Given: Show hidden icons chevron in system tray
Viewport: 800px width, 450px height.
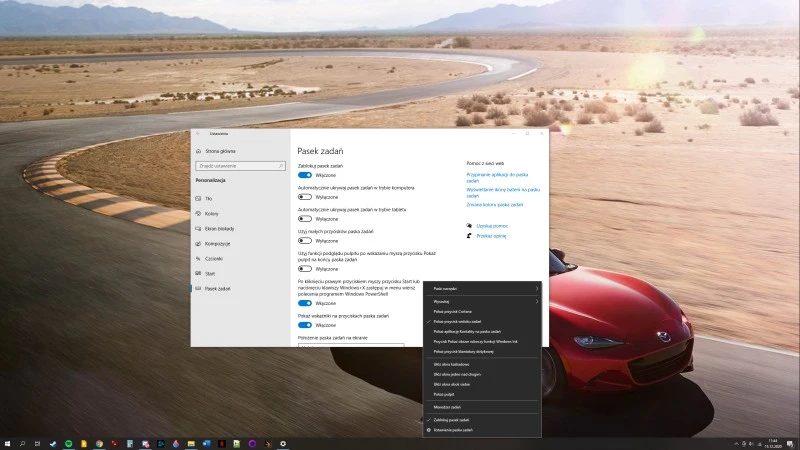Looking at the screenshot, I should coord(736,444).
